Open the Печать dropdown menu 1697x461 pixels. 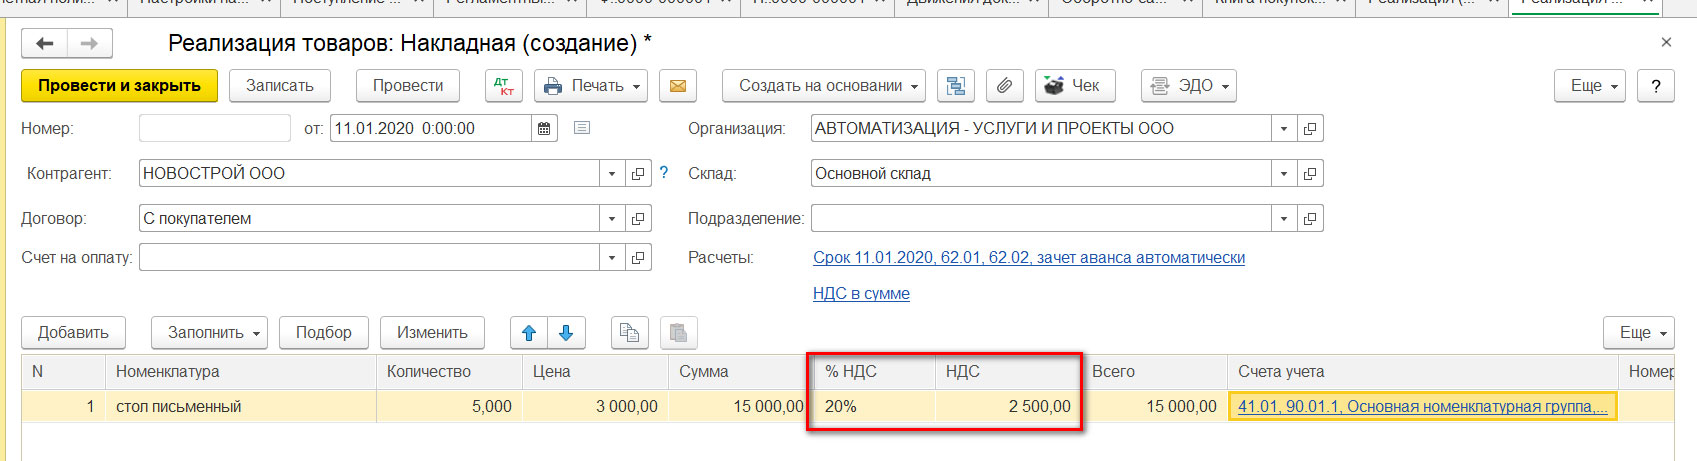click(x=591, y=86)
